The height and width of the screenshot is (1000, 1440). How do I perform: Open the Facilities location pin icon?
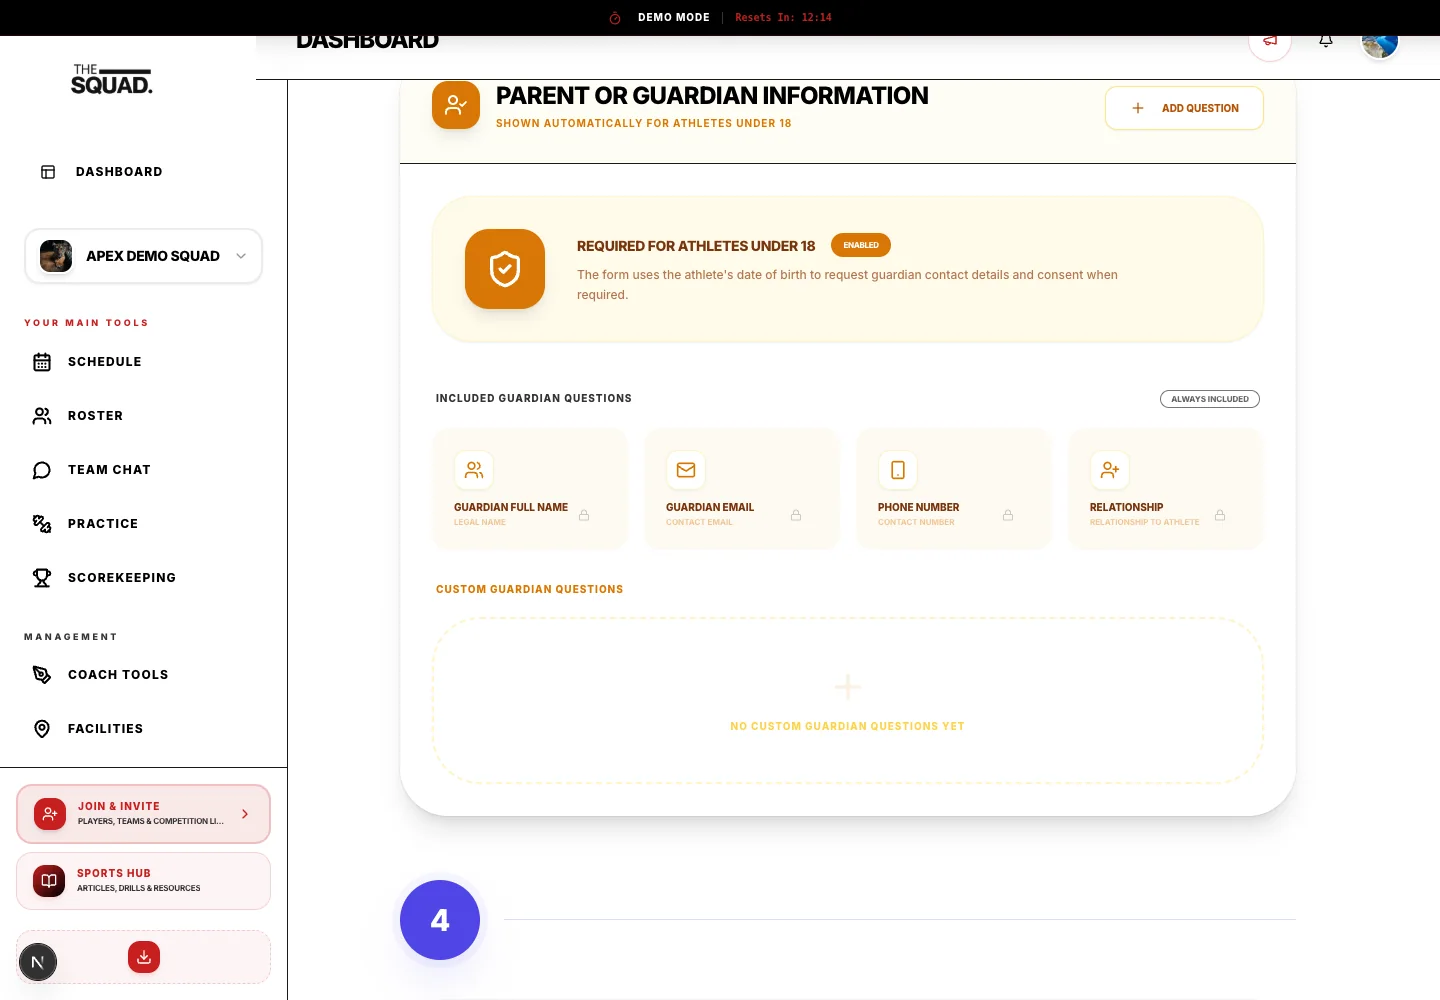tap(42, 729)
